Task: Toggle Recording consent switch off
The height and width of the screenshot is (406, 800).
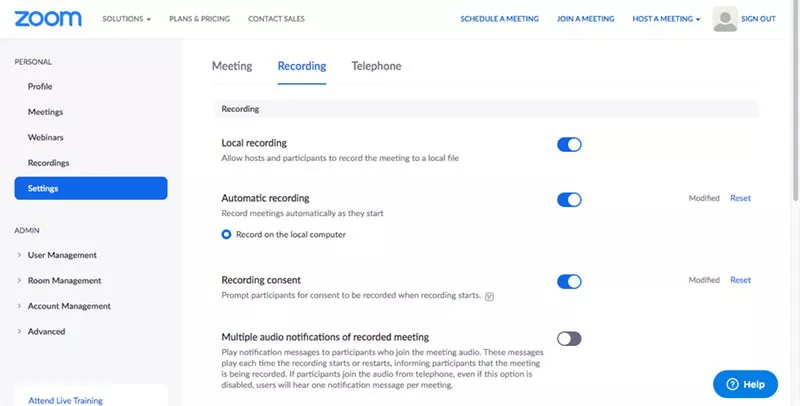Action: [x=569, y=281]
